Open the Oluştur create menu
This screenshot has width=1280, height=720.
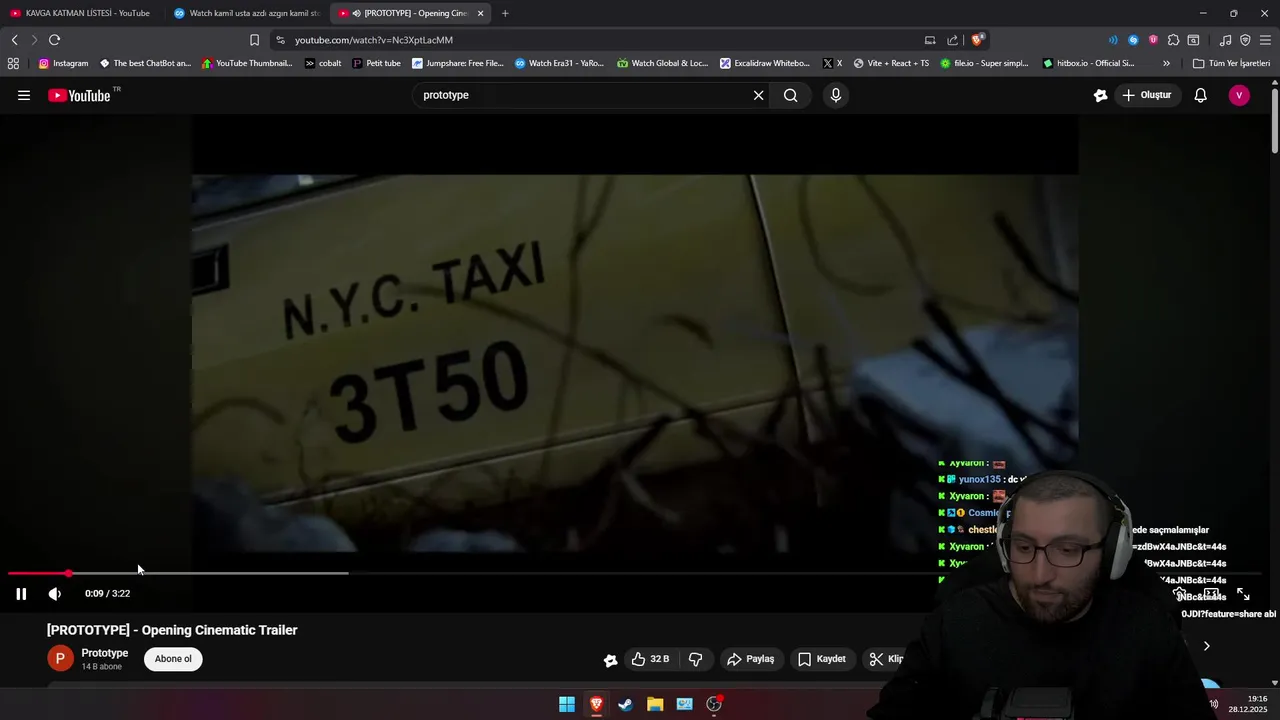click(1147, 95)
